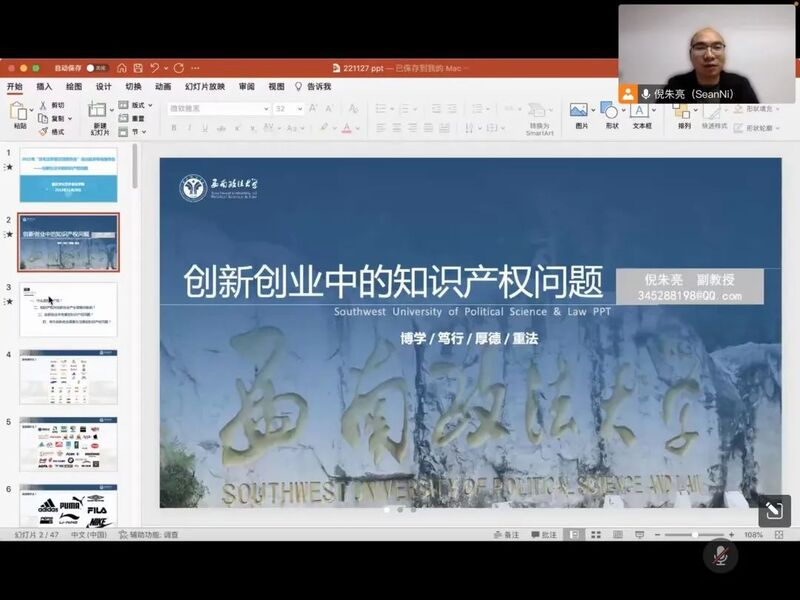Select slide 3 thumbnail in the panel
The image size is (800, 600).
pyautogui.click(x=68, y=310)
